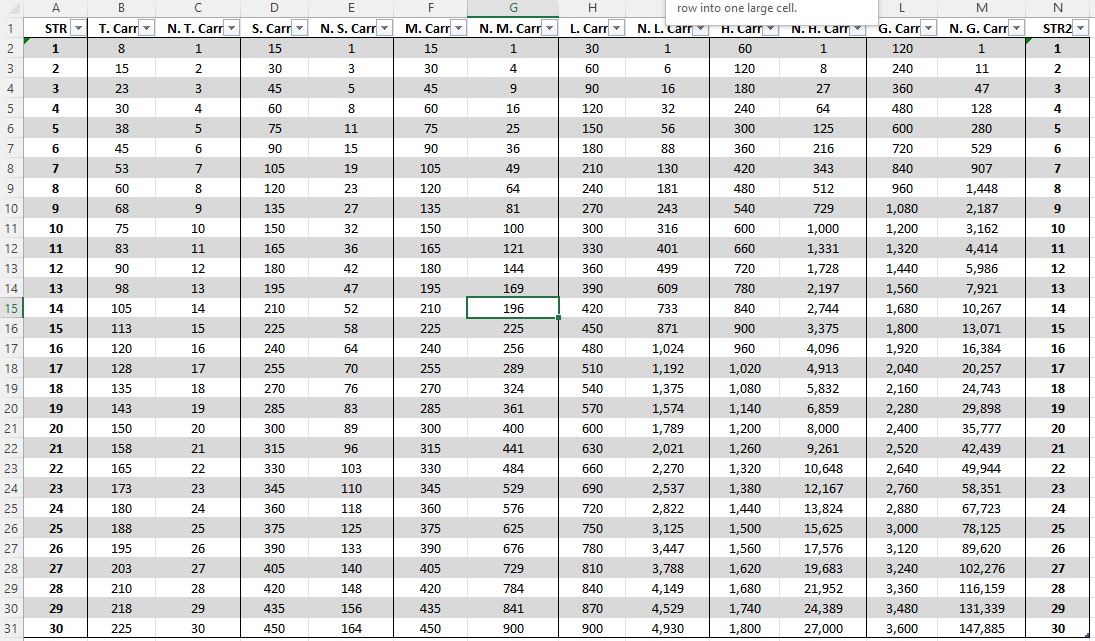Viewport: 1095px width, 641px height.
Task: Open the STR column filter dropdown
Action: 78,29
